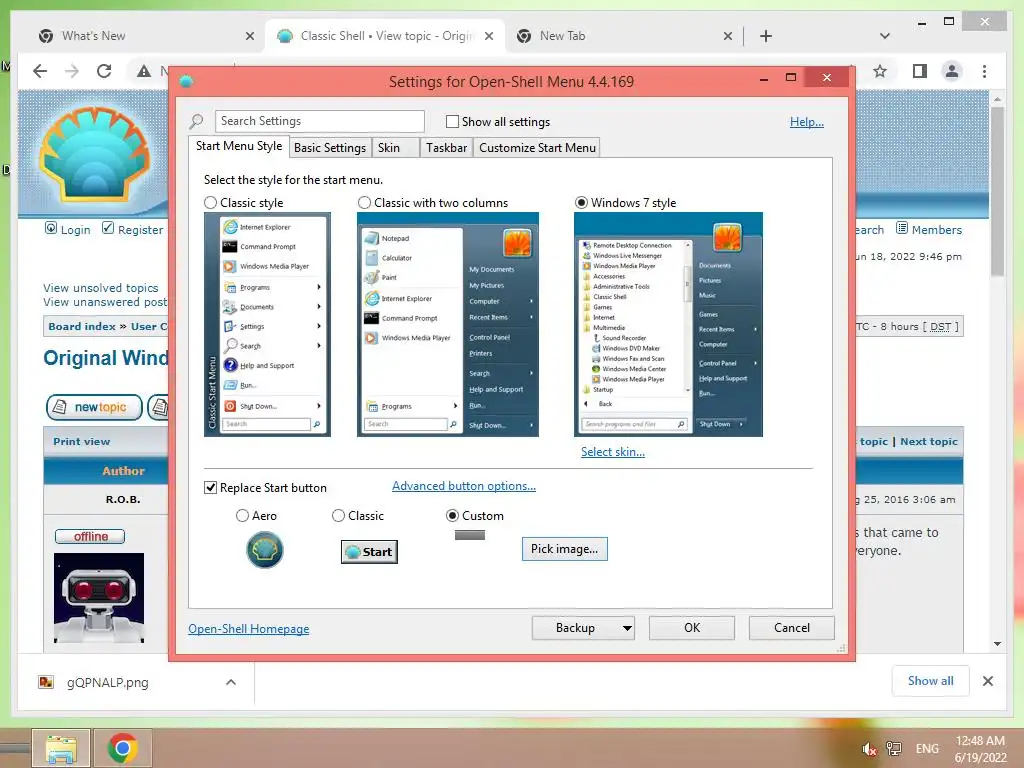Bookmark this page with the star icon
Image resolution: width=1024 pixels, height=768 pixels.
[x=880, y=71]
